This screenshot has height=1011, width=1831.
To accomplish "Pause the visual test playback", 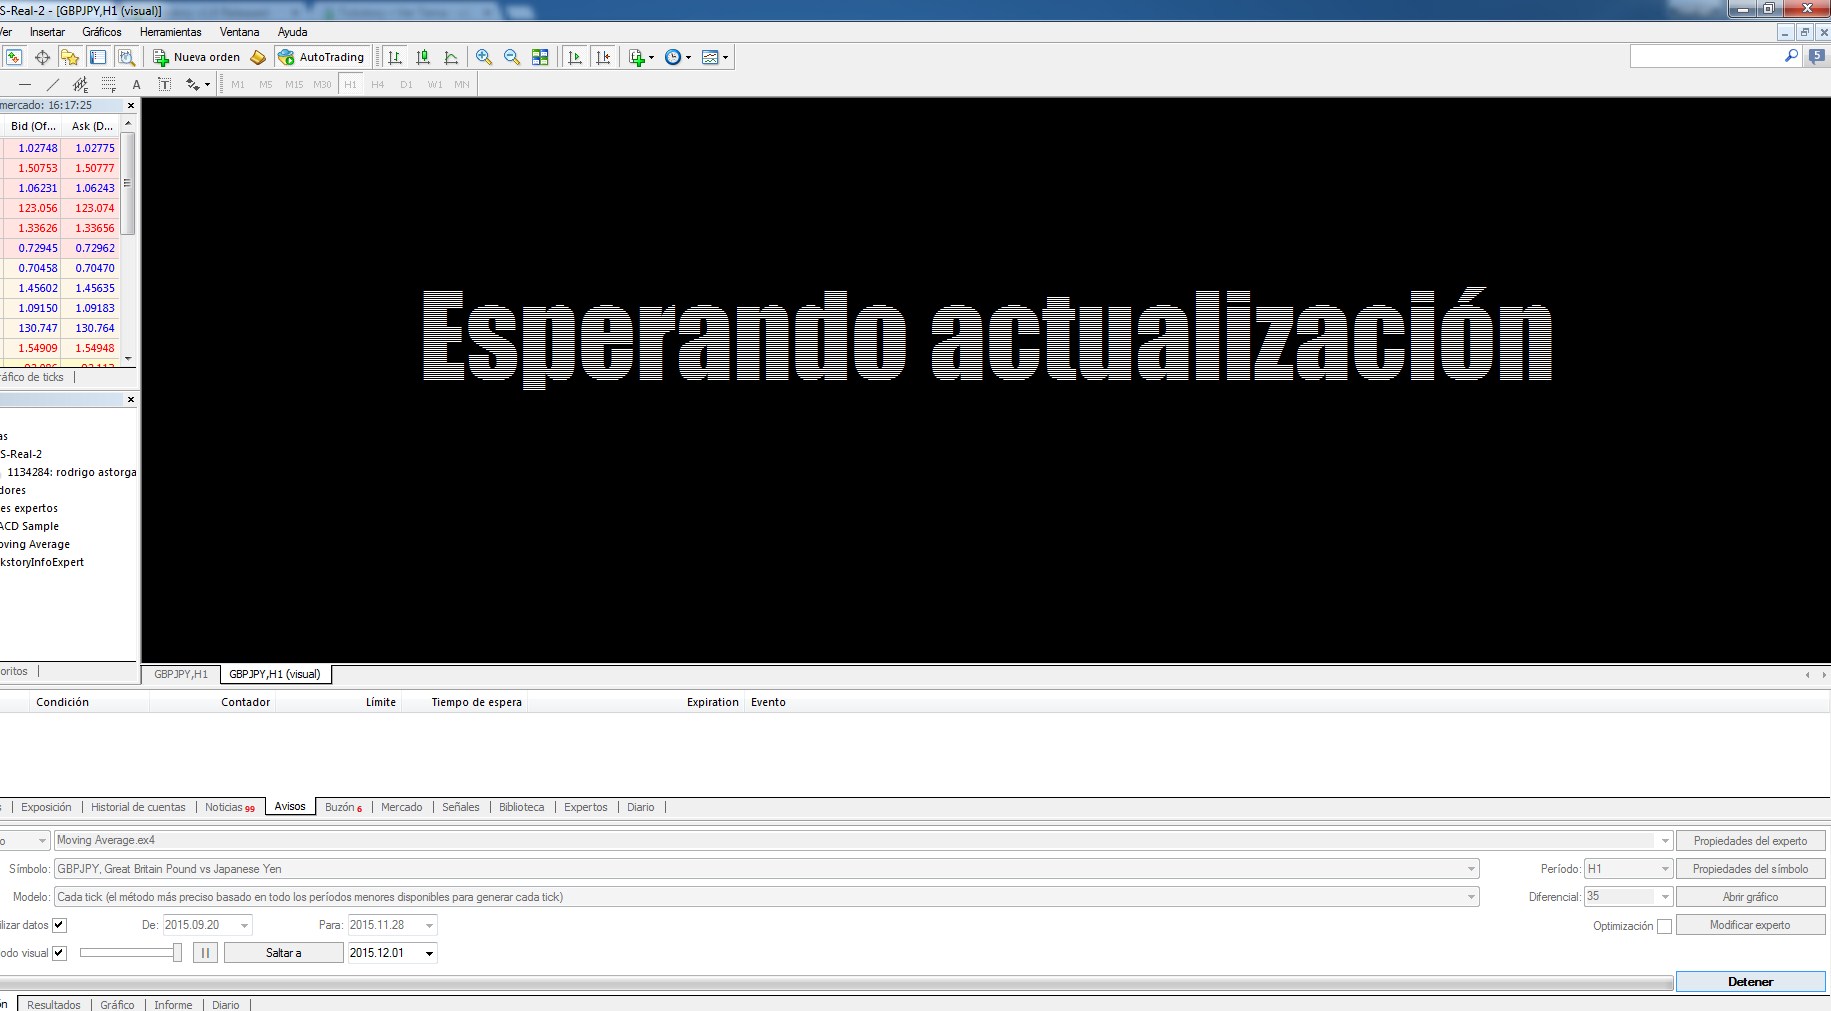I will [x=205, y=953].
